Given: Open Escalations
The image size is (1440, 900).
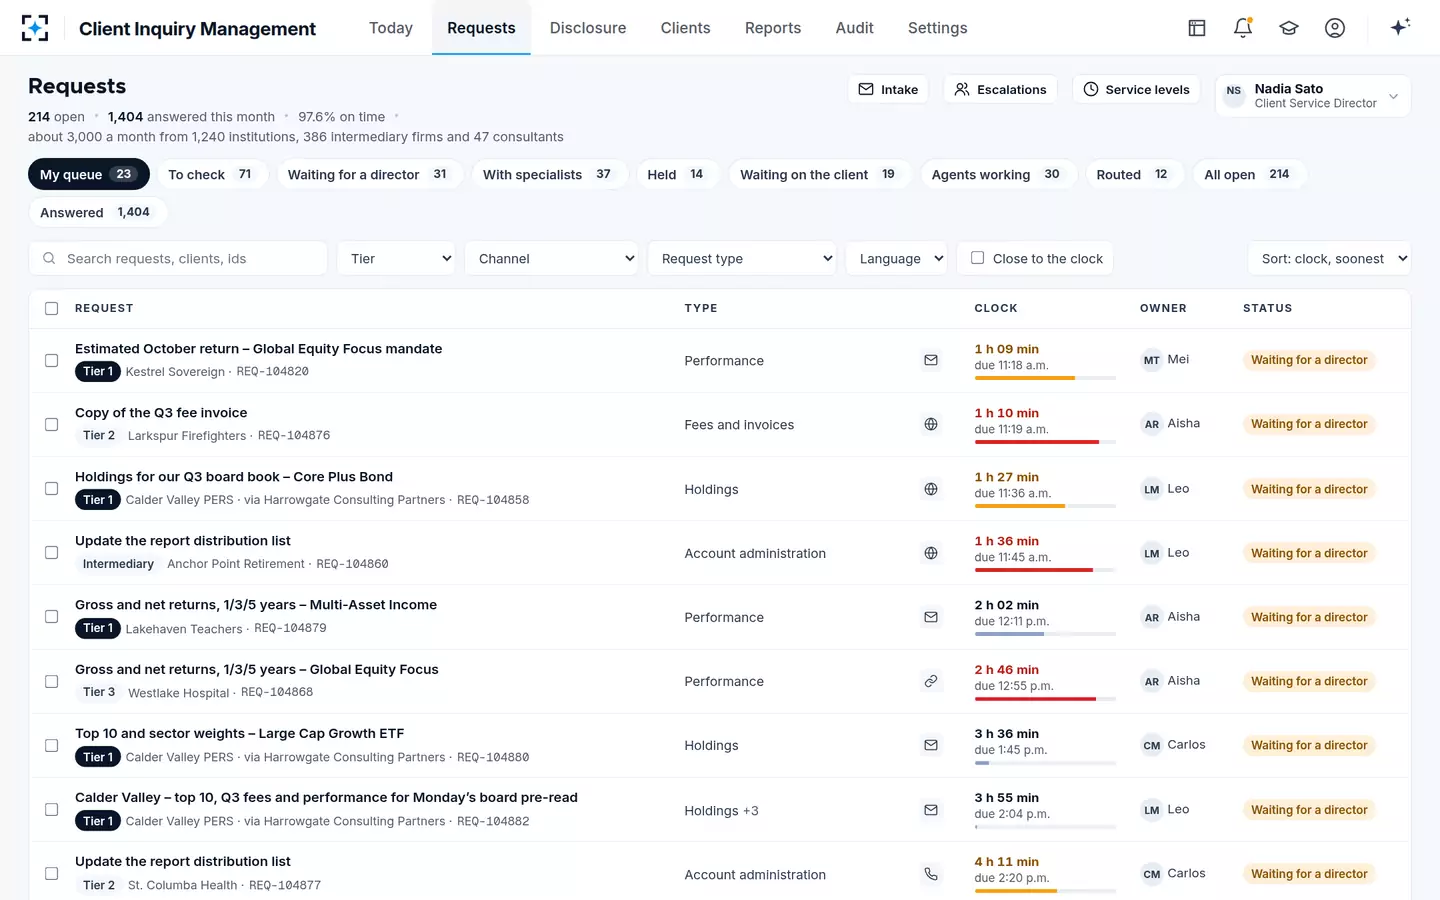Looking at the screenshot, I should tap(1000, 89).
